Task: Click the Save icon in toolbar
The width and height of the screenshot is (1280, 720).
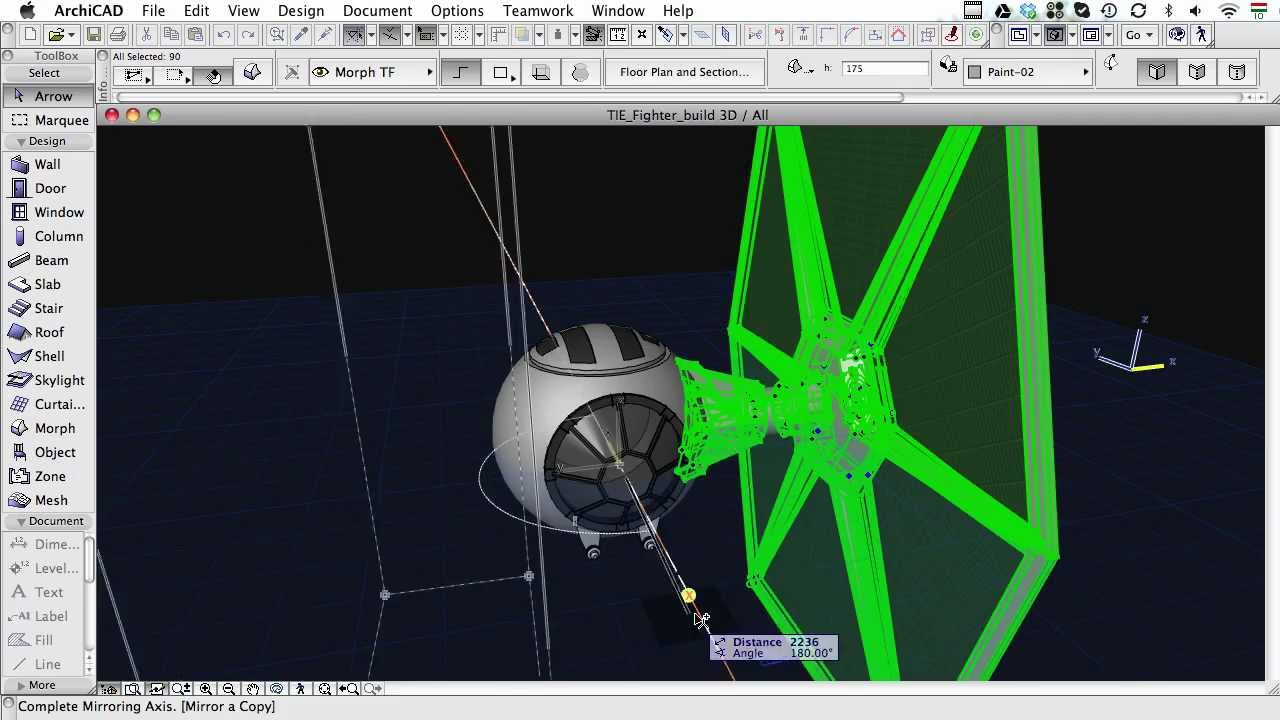Action: [93, 34]
